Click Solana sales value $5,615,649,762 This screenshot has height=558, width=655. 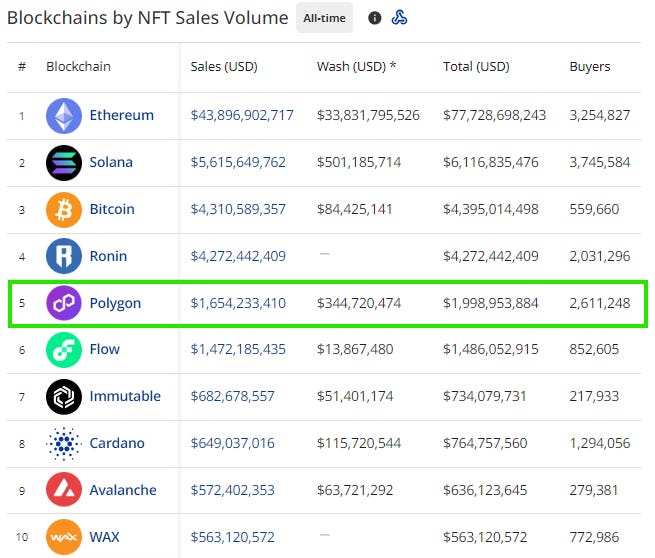[x=238, y=162]
